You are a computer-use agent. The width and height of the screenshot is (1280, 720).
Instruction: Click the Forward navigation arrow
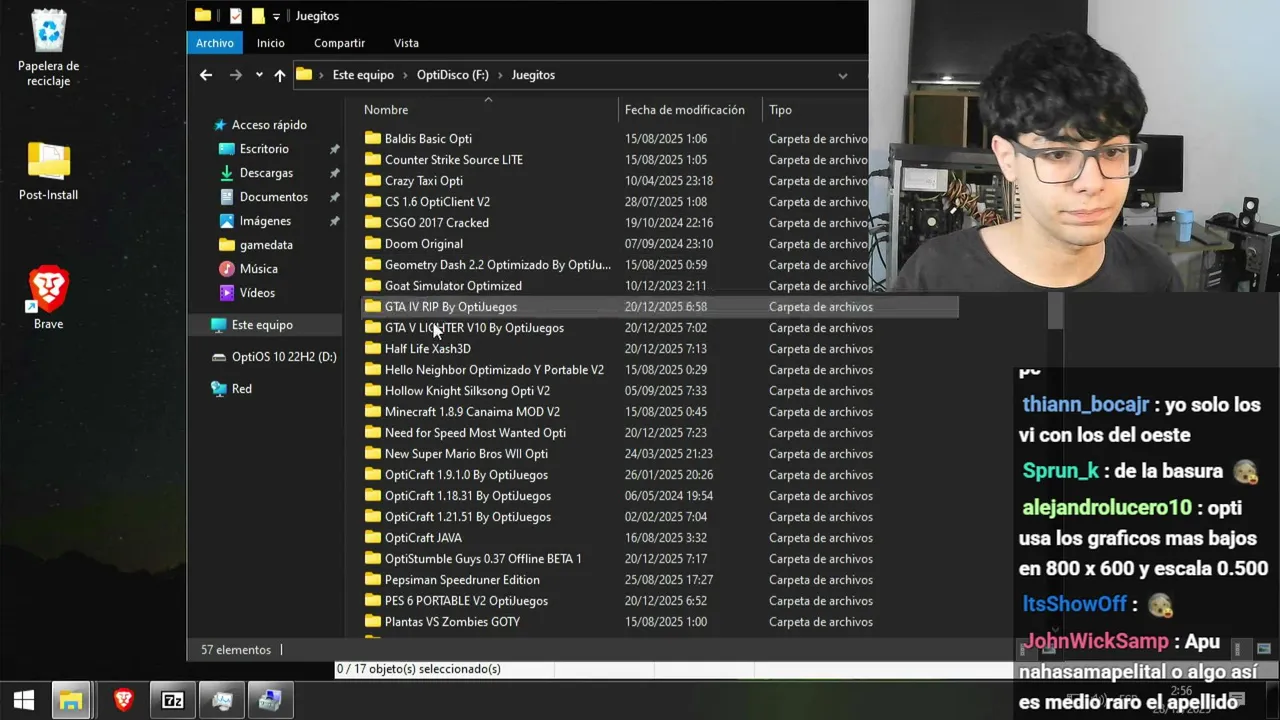236,75
